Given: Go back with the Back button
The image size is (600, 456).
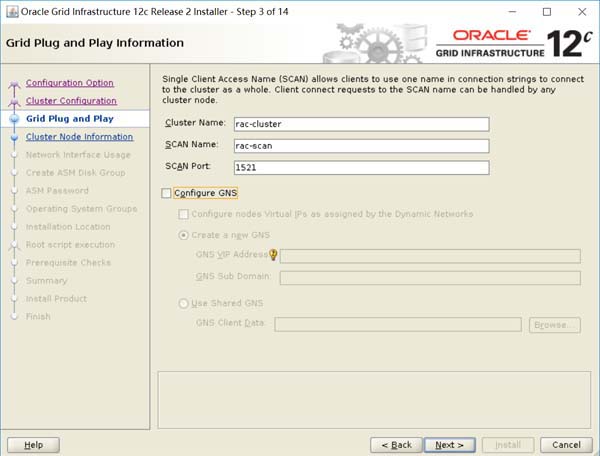Looking at the screenshot, I should [x=396, y=445].
